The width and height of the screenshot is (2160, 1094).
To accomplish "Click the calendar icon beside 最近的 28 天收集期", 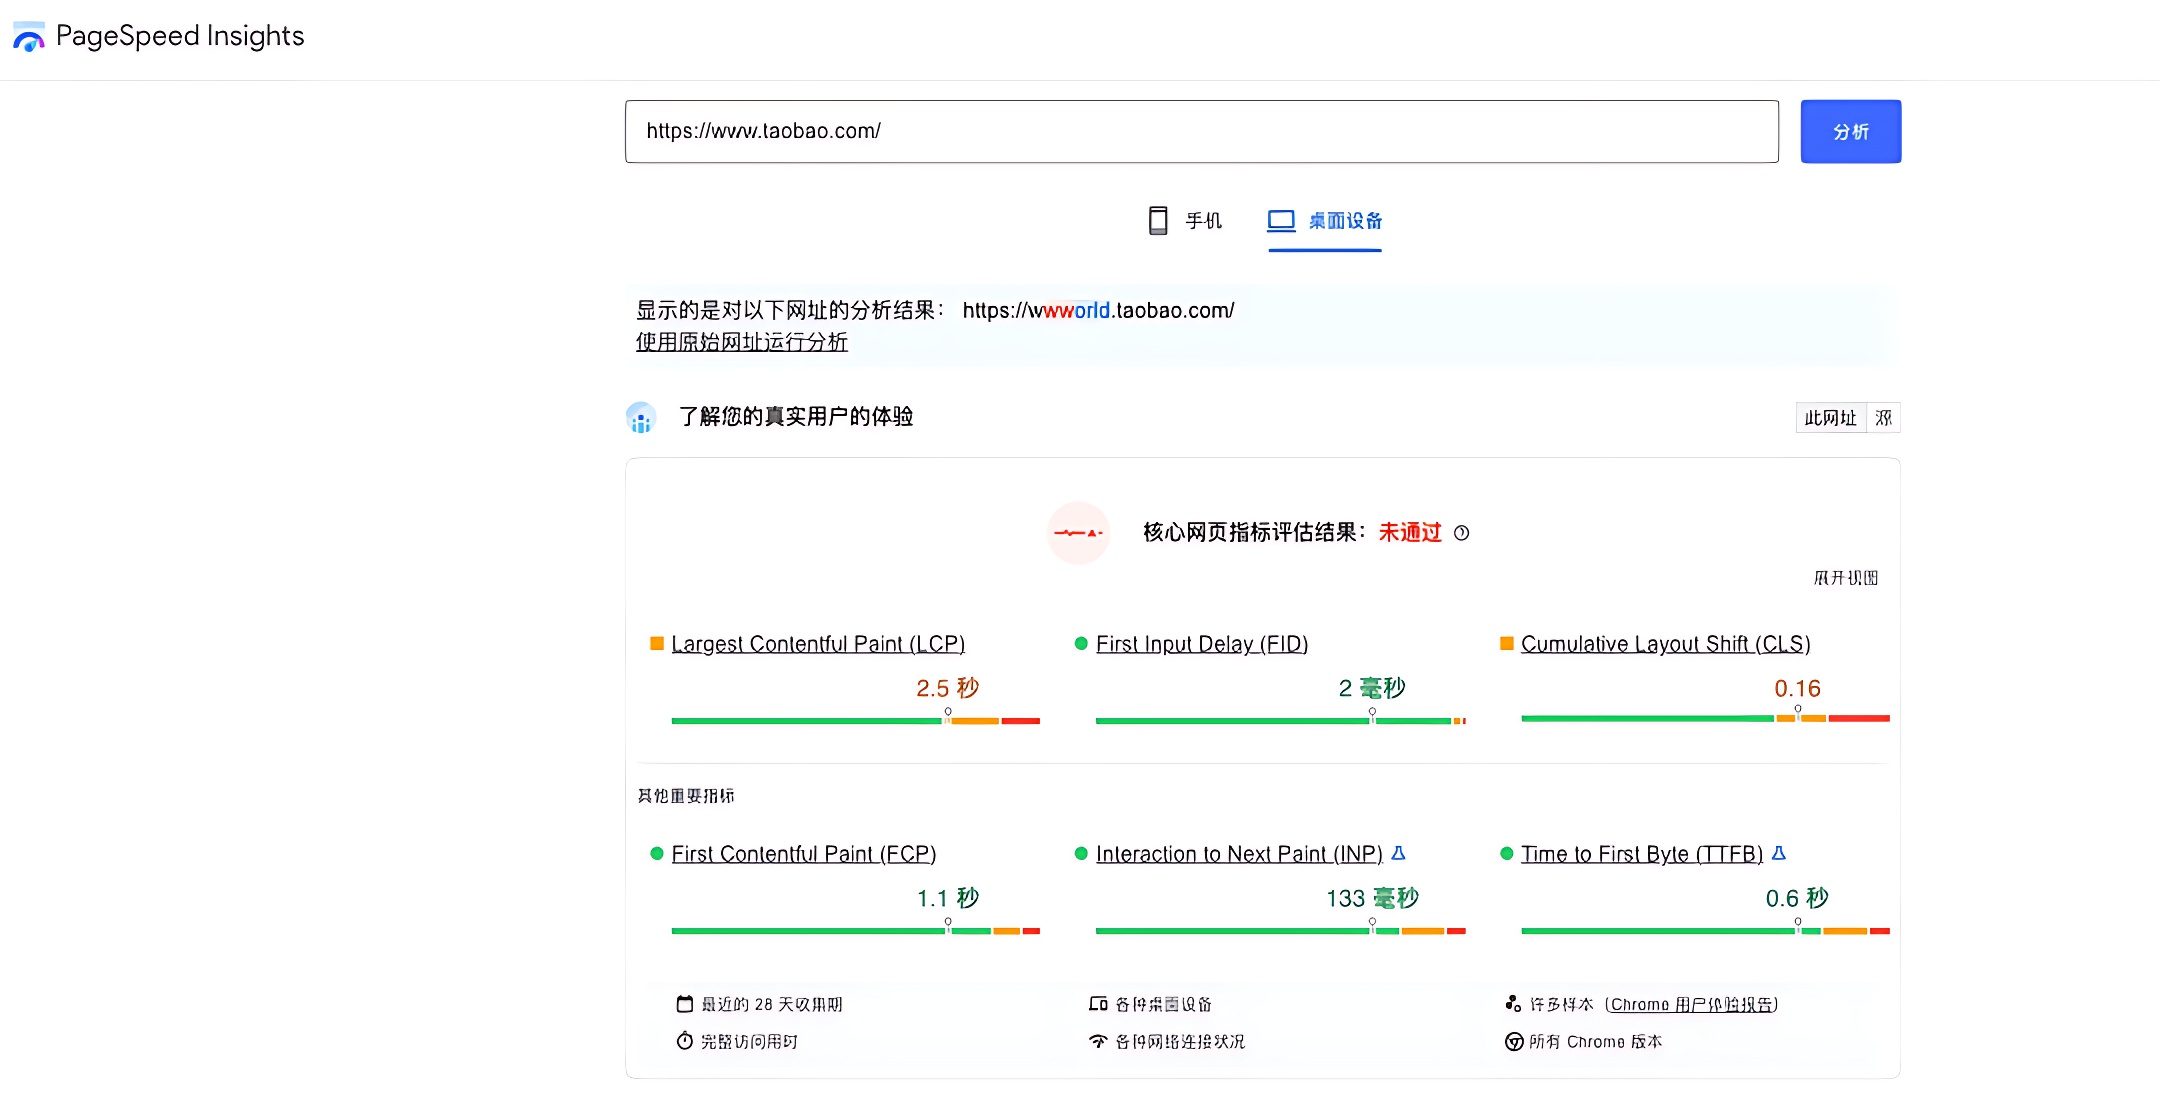I will click(x=684, y=1003).
